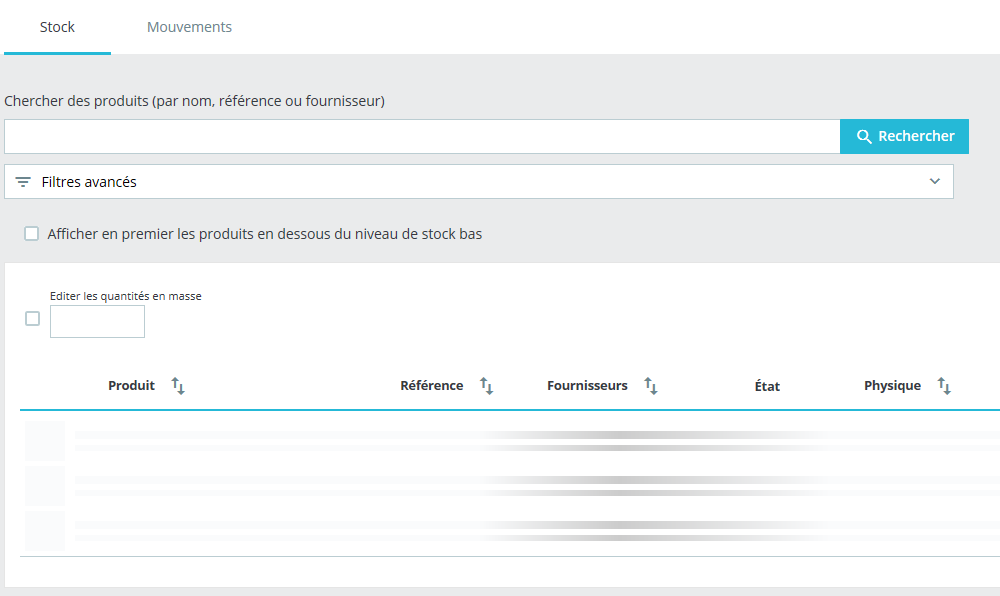Sort by Référence using its arrows icon
The height and width of the screenshot is (596, 1000).
click(x=487, y=386)
